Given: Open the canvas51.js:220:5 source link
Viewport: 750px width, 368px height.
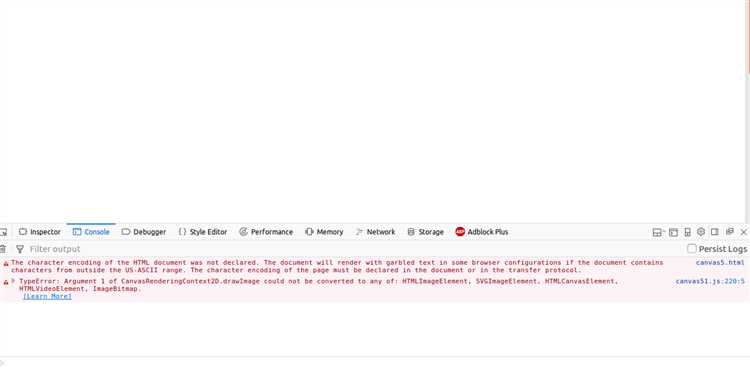Looking at the screenshot, I should 710,281.
